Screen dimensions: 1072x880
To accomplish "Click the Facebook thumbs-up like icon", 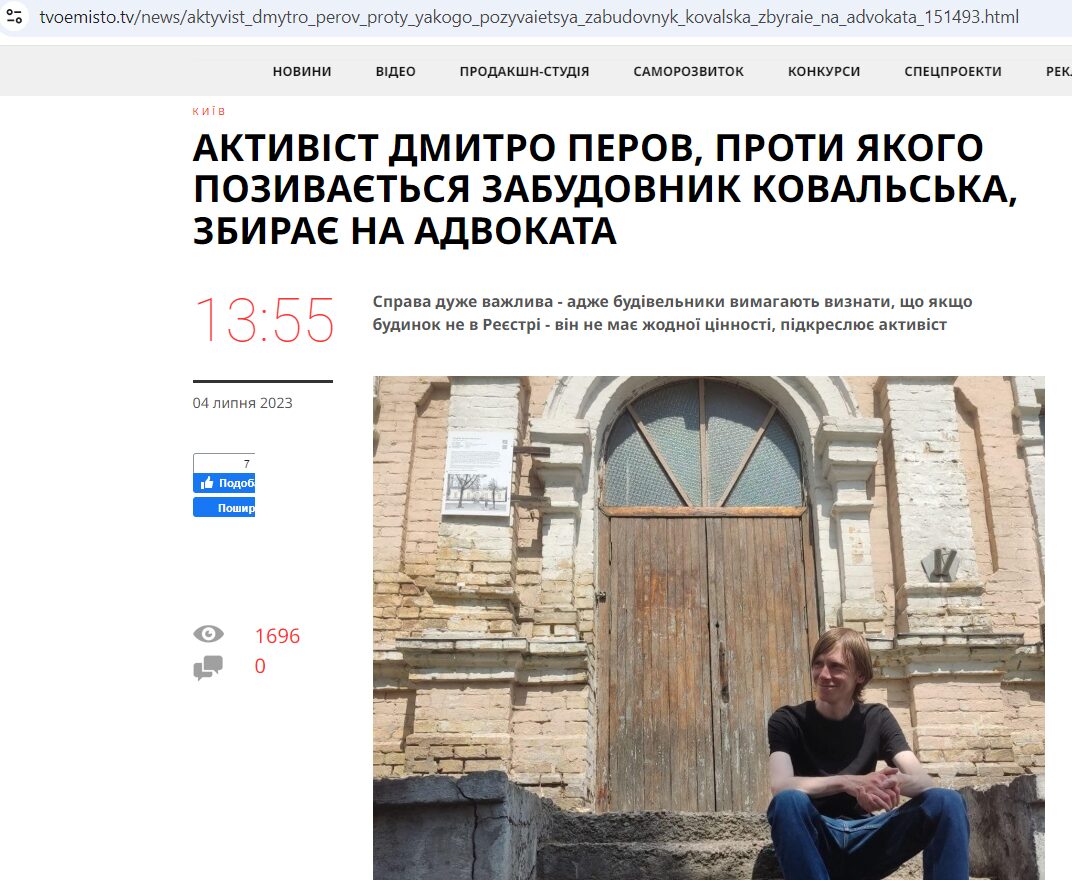I will pyautogui.click(x=207, y=483).
